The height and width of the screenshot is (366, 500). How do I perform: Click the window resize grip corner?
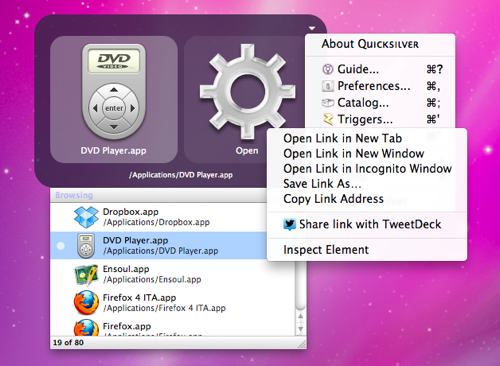pos(302,344)
